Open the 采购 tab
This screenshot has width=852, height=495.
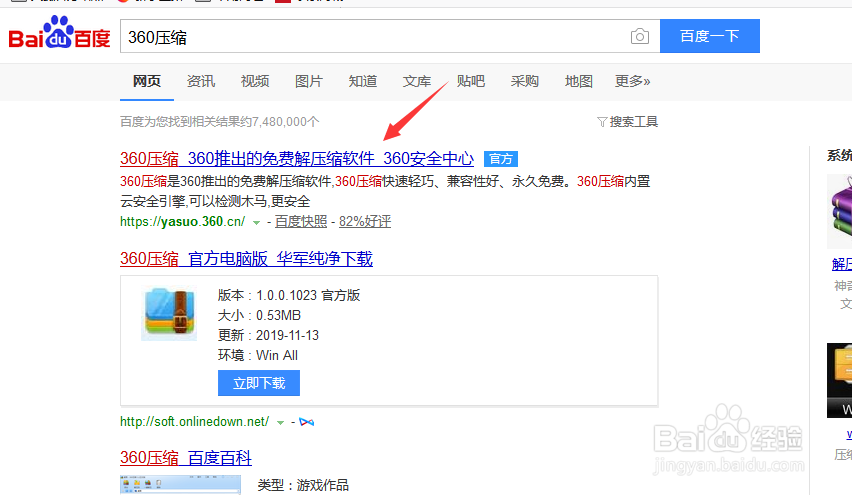[524, 82]
